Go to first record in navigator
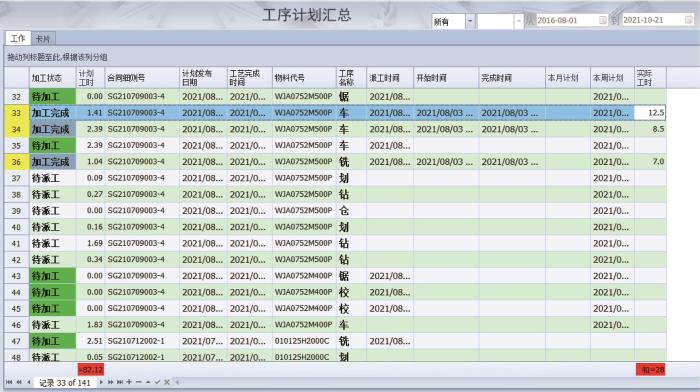 9,382
